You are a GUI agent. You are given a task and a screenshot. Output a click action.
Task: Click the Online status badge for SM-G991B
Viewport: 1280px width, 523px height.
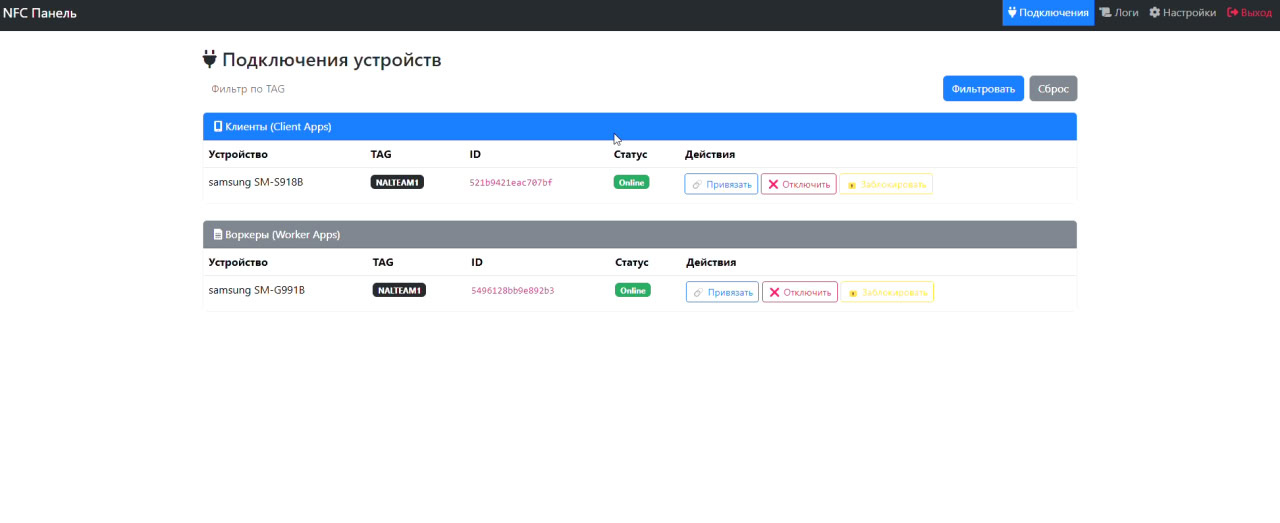click(x=632, y=290)
